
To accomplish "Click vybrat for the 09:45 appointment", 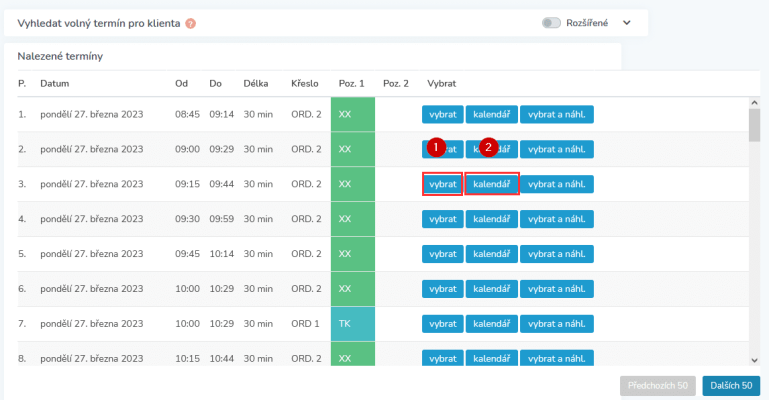I will click(442, 254).
